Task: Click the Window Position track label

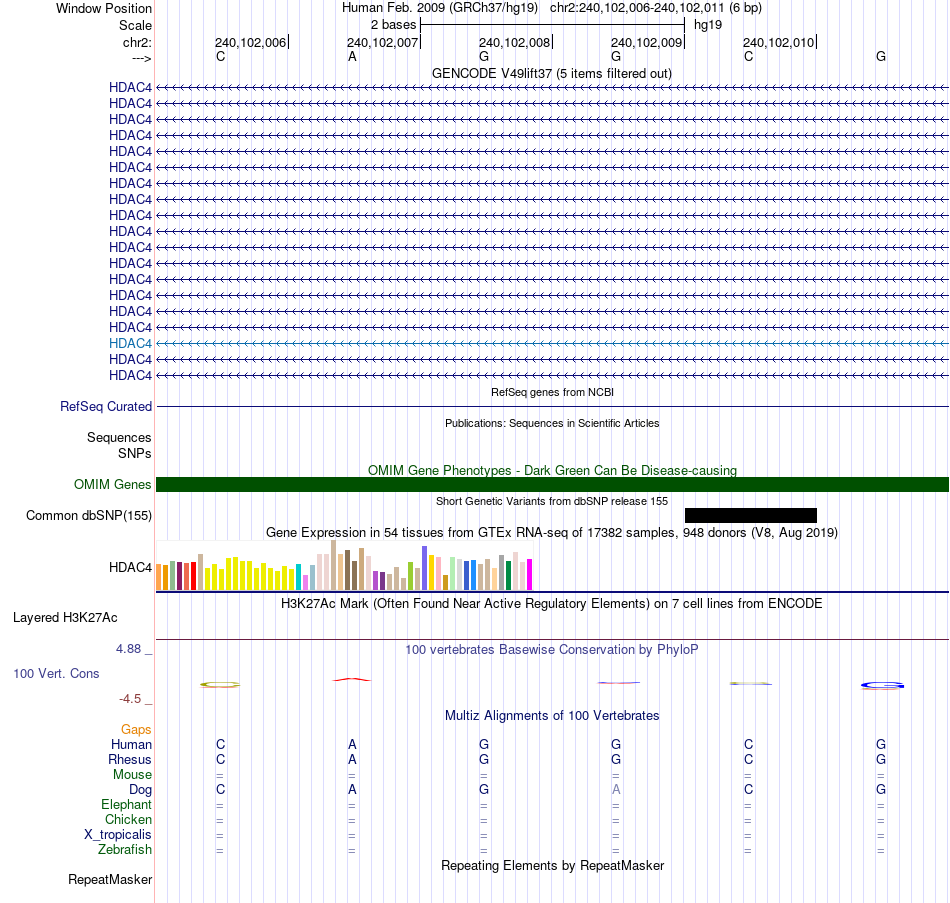Action: pyautogui.click(x=104, y=8)
